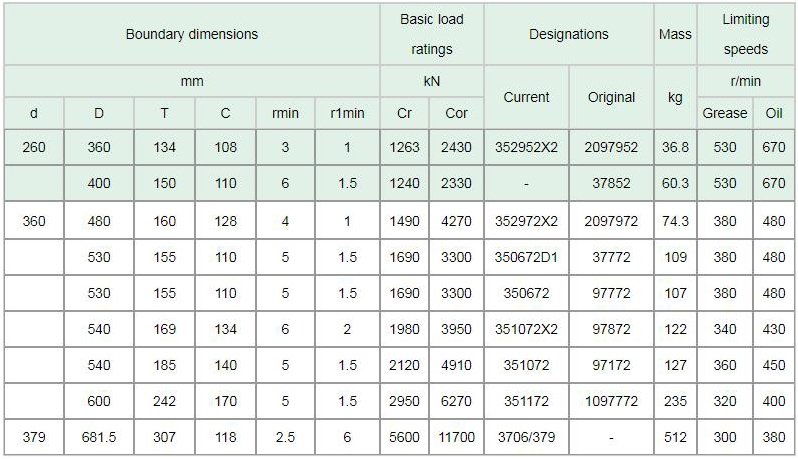Click the 379 bore diameter cell
Image resolution: width=798 pixels, height=459 pixels.
(x=34, y=436)
